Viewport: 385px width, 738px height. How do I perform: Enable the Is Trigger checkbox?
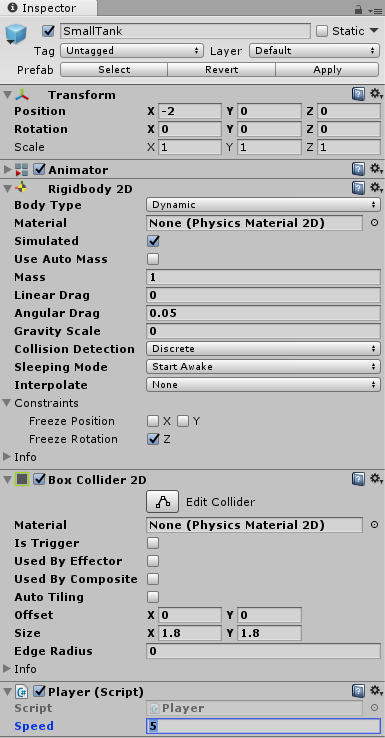[x=153, y=543]
